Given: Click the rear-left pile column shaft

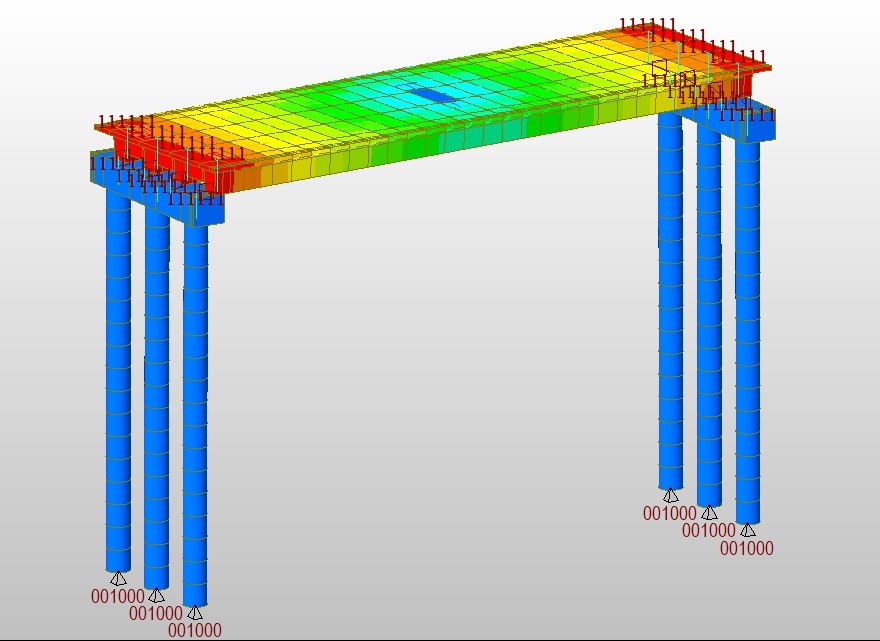Looking at the screenshot, I should pos(118,380).
